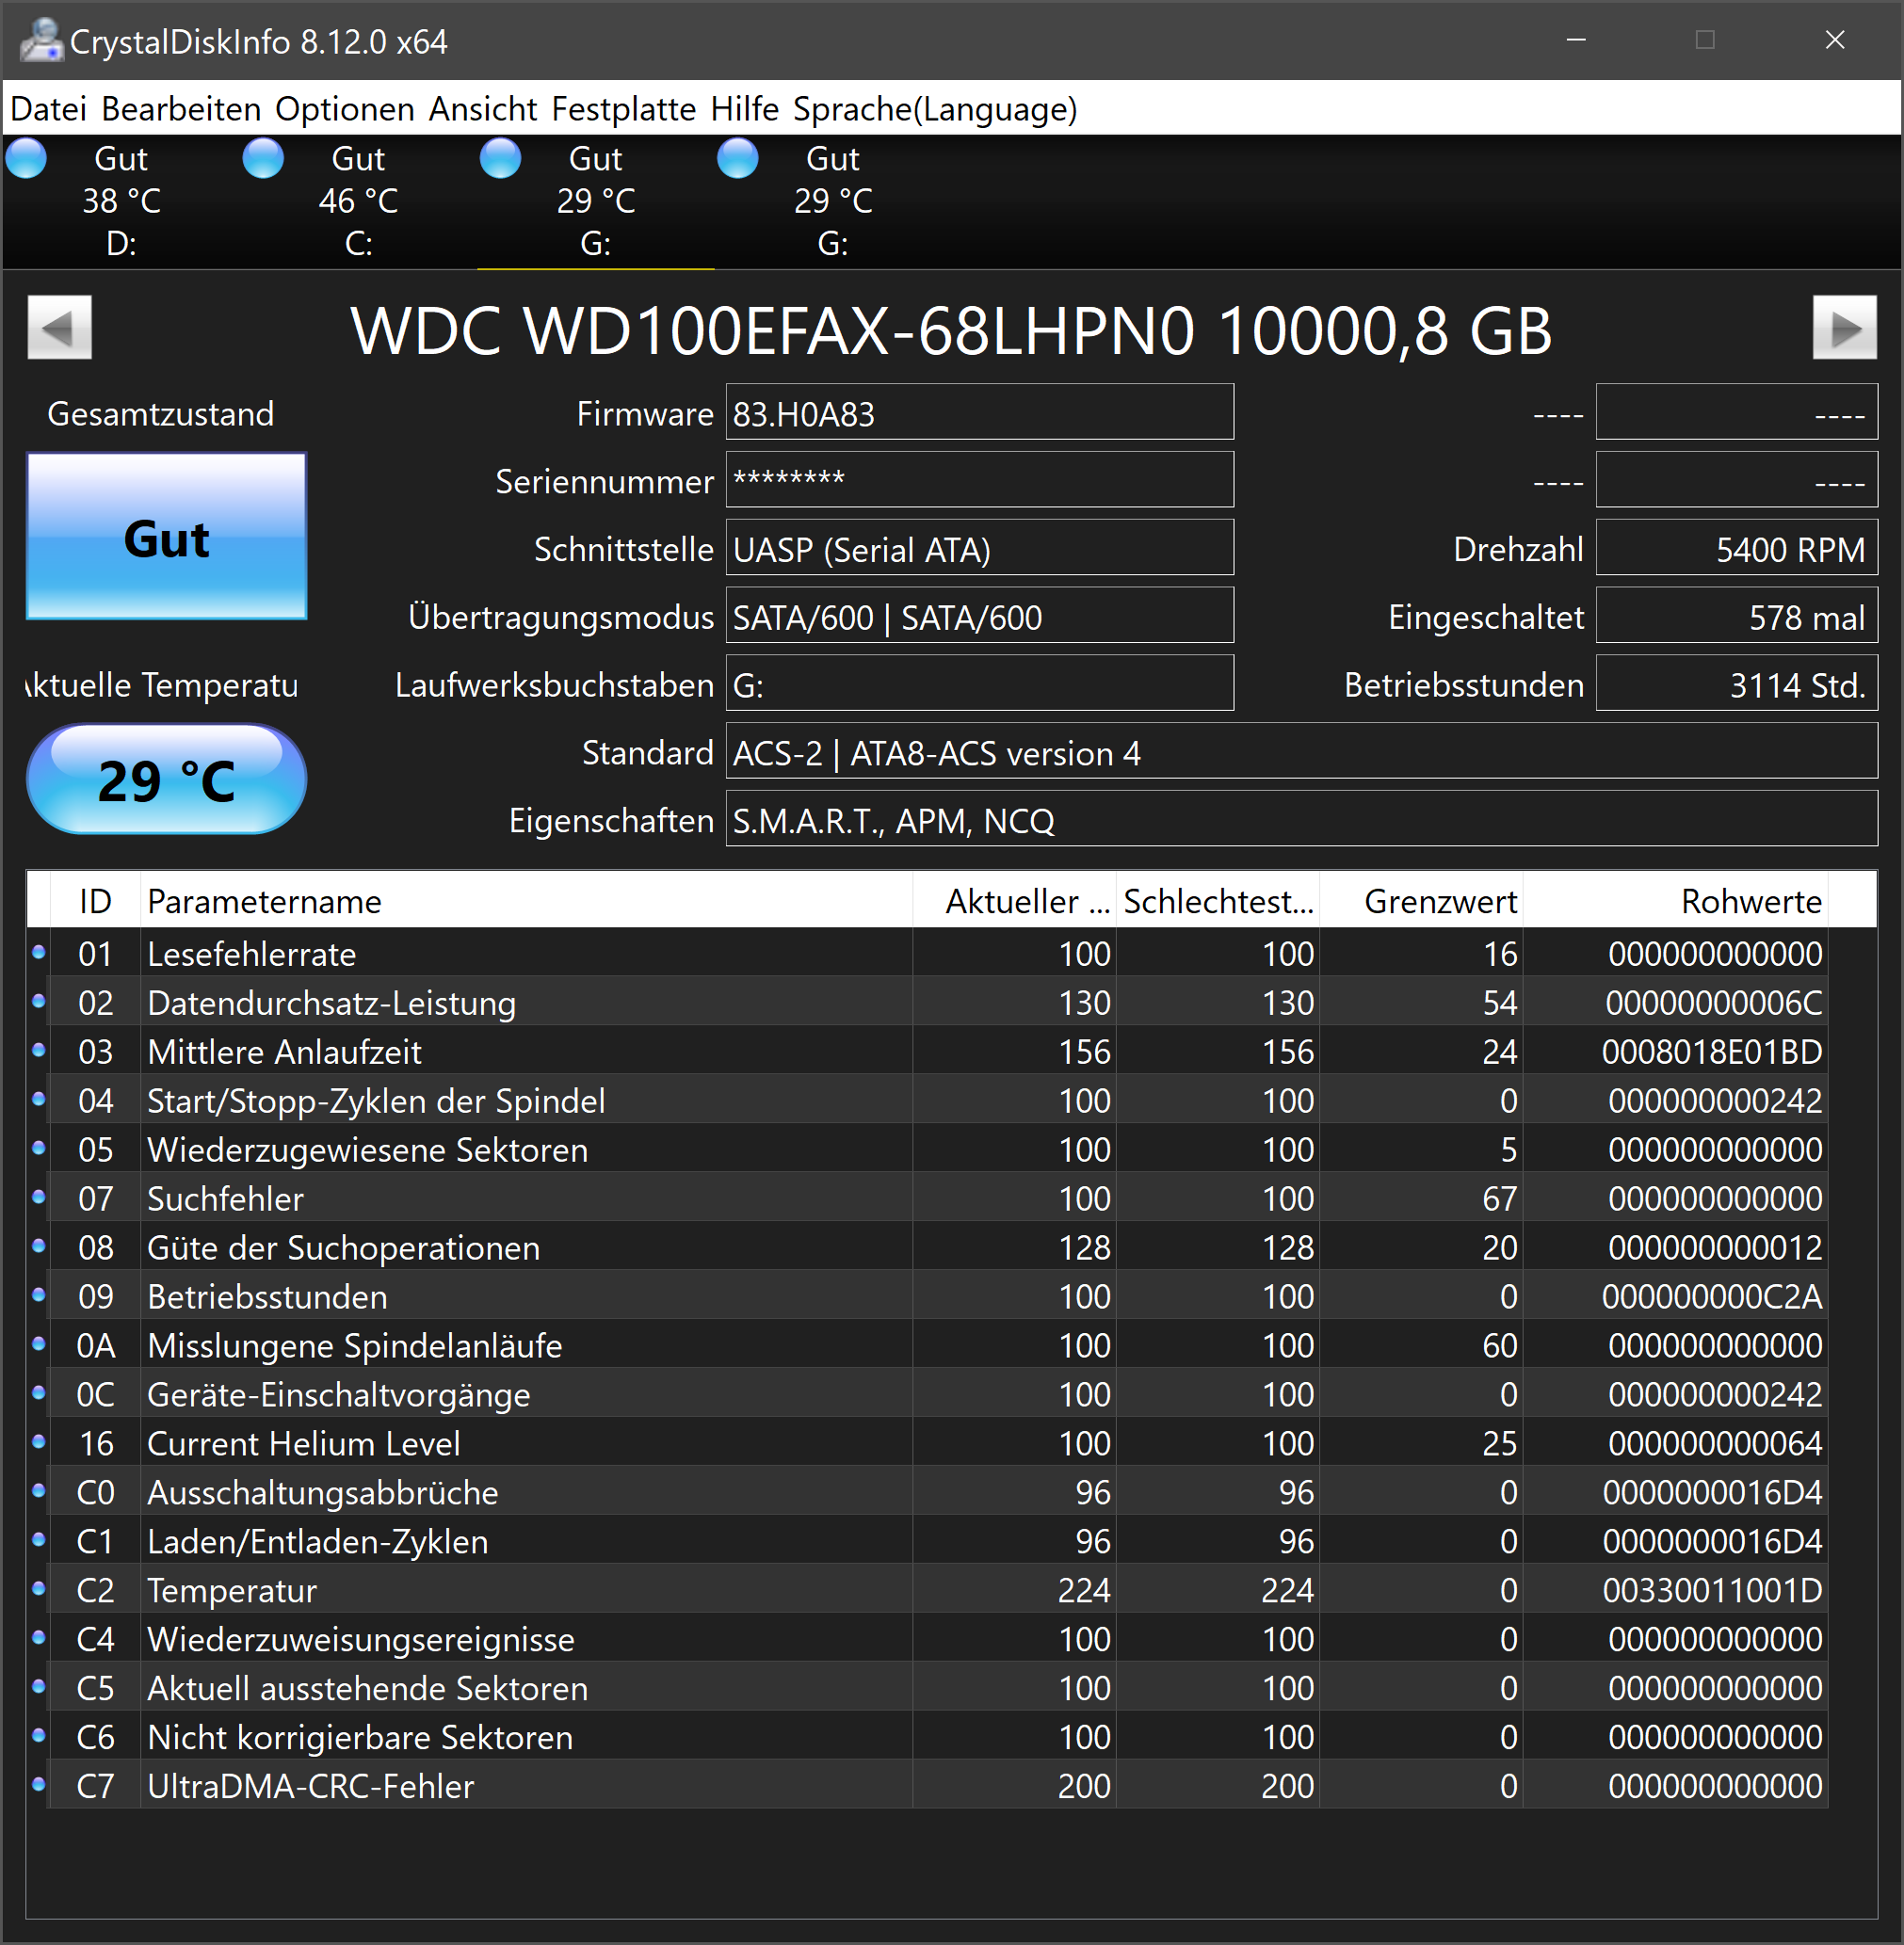Click the Firmware value field
Viewport: 1904px width, 1945px height.
[x=978, y=413]
